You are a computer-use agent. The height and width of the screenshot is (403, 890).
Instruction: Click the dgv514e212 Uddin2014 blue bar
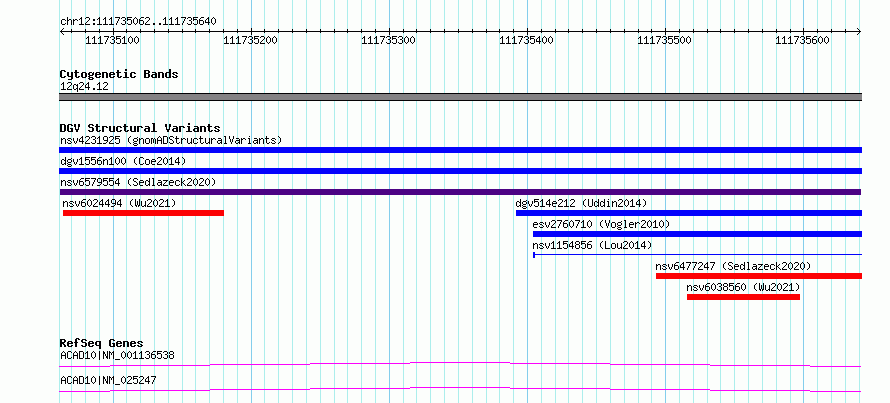click(x=689, y=213)
